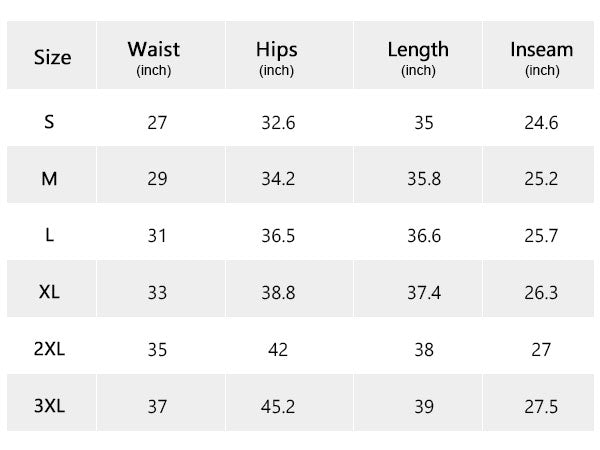Select the inseam value 27.5 for size 3XL
This screenshot has width=600, height=450.
pyautogui.click(x=540, y=407)
